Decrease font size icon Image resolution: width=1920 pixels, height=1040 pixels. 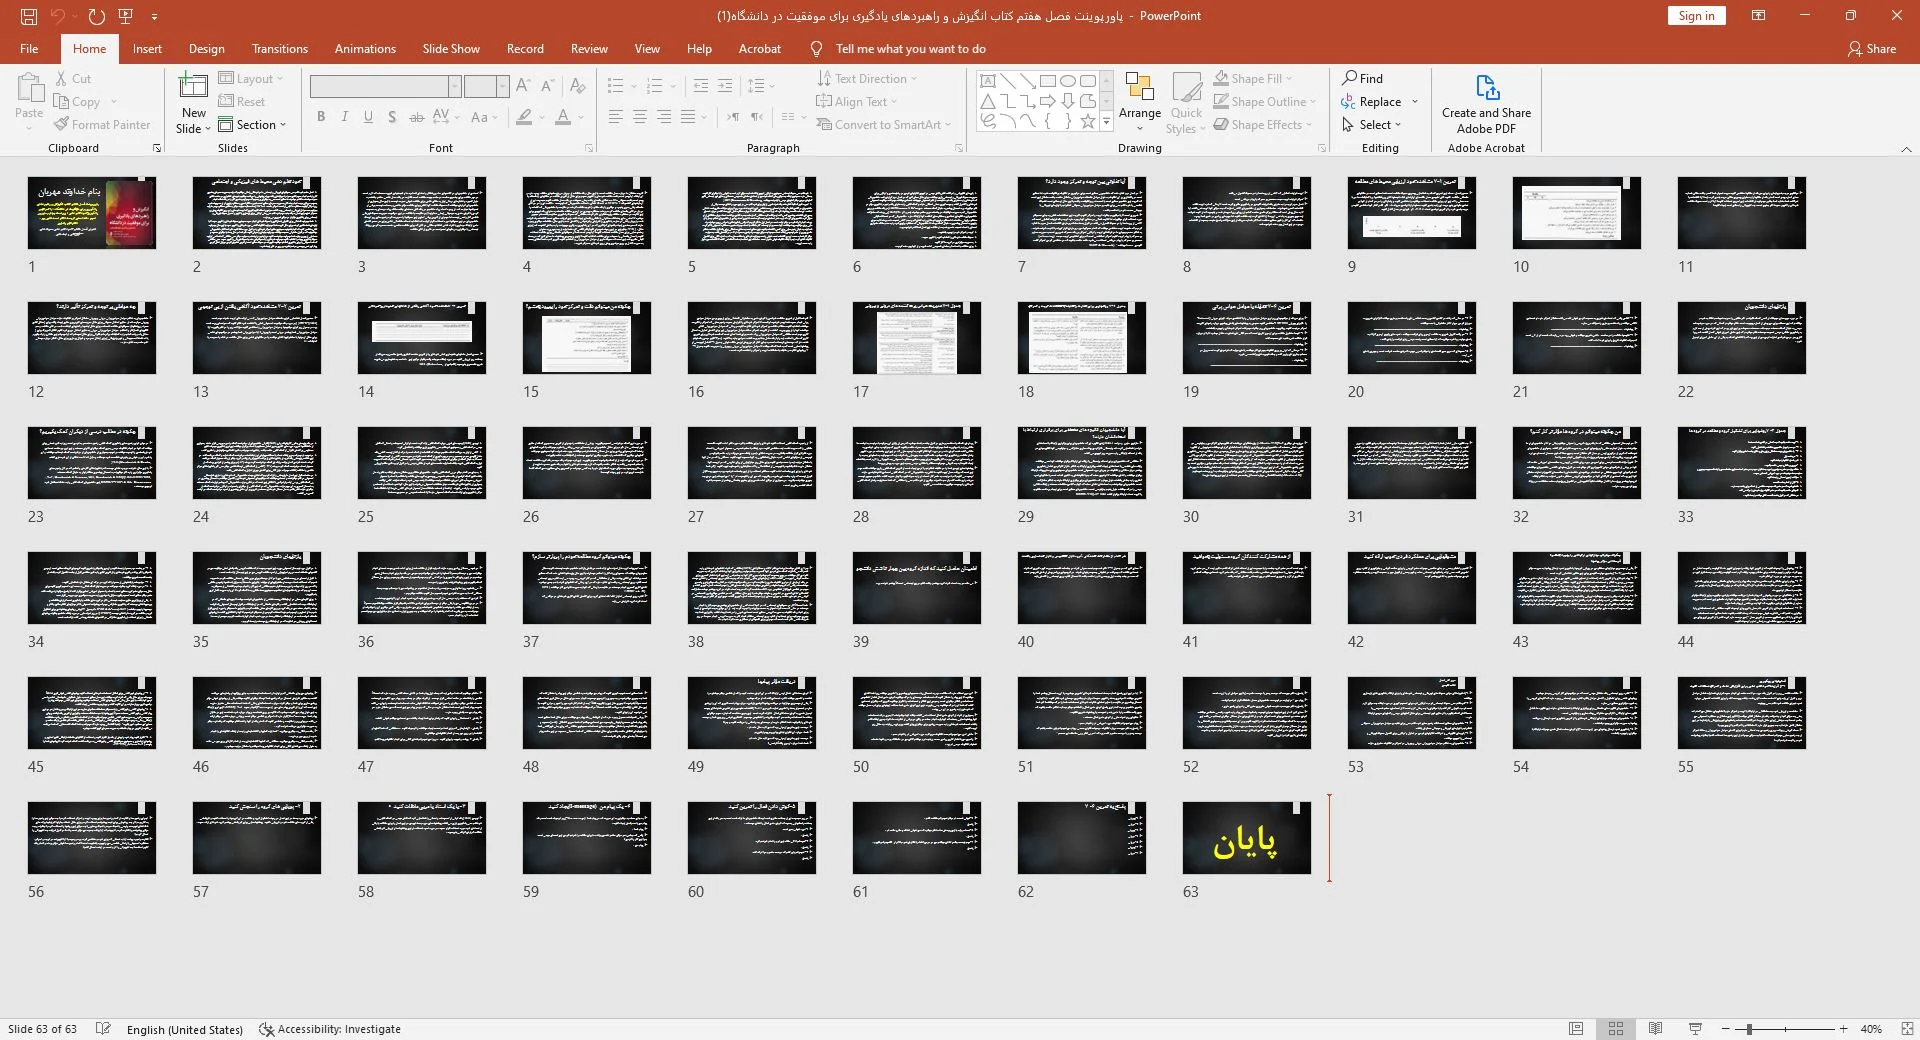click(547, 86)
